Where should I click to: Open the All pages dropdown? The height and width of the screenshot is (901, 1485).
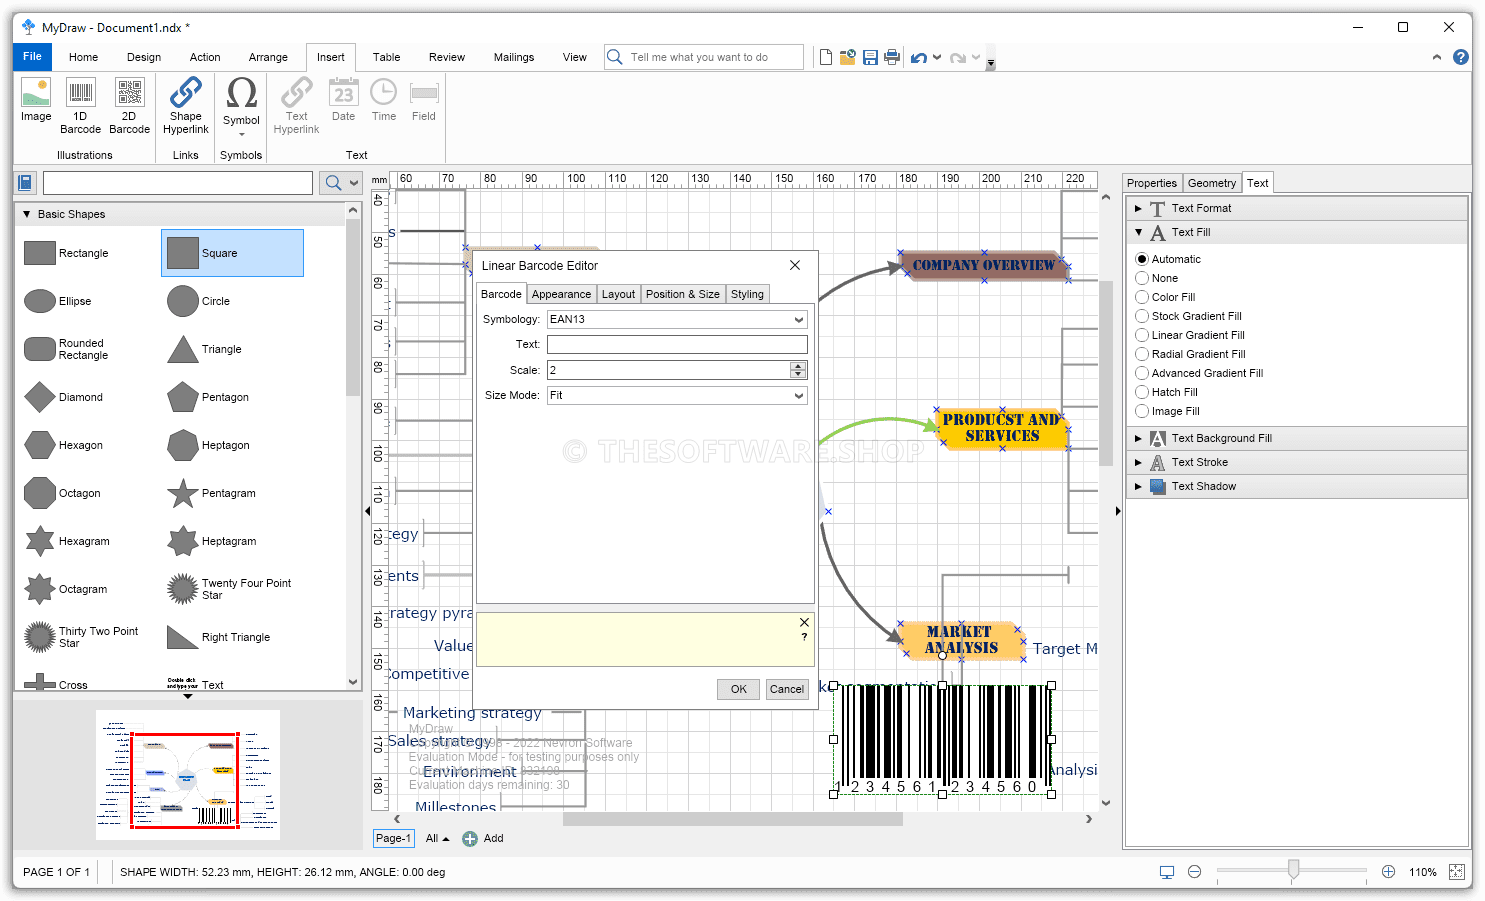[438, 839]
